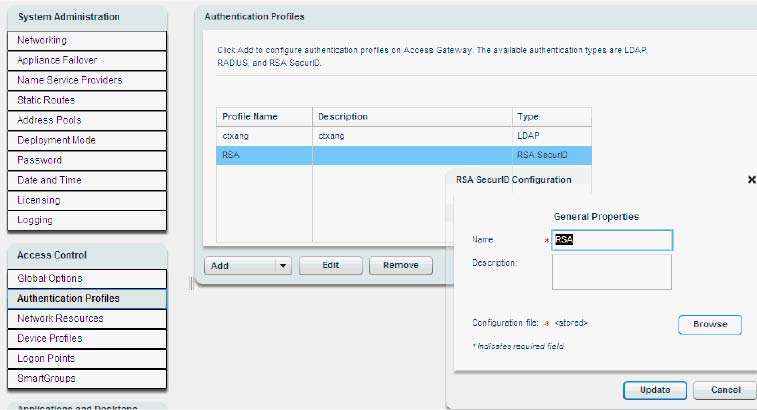The height and width of the screenshot is (410, 757).
Task: Click the LDAP type cell
Action: pos(552,136)
